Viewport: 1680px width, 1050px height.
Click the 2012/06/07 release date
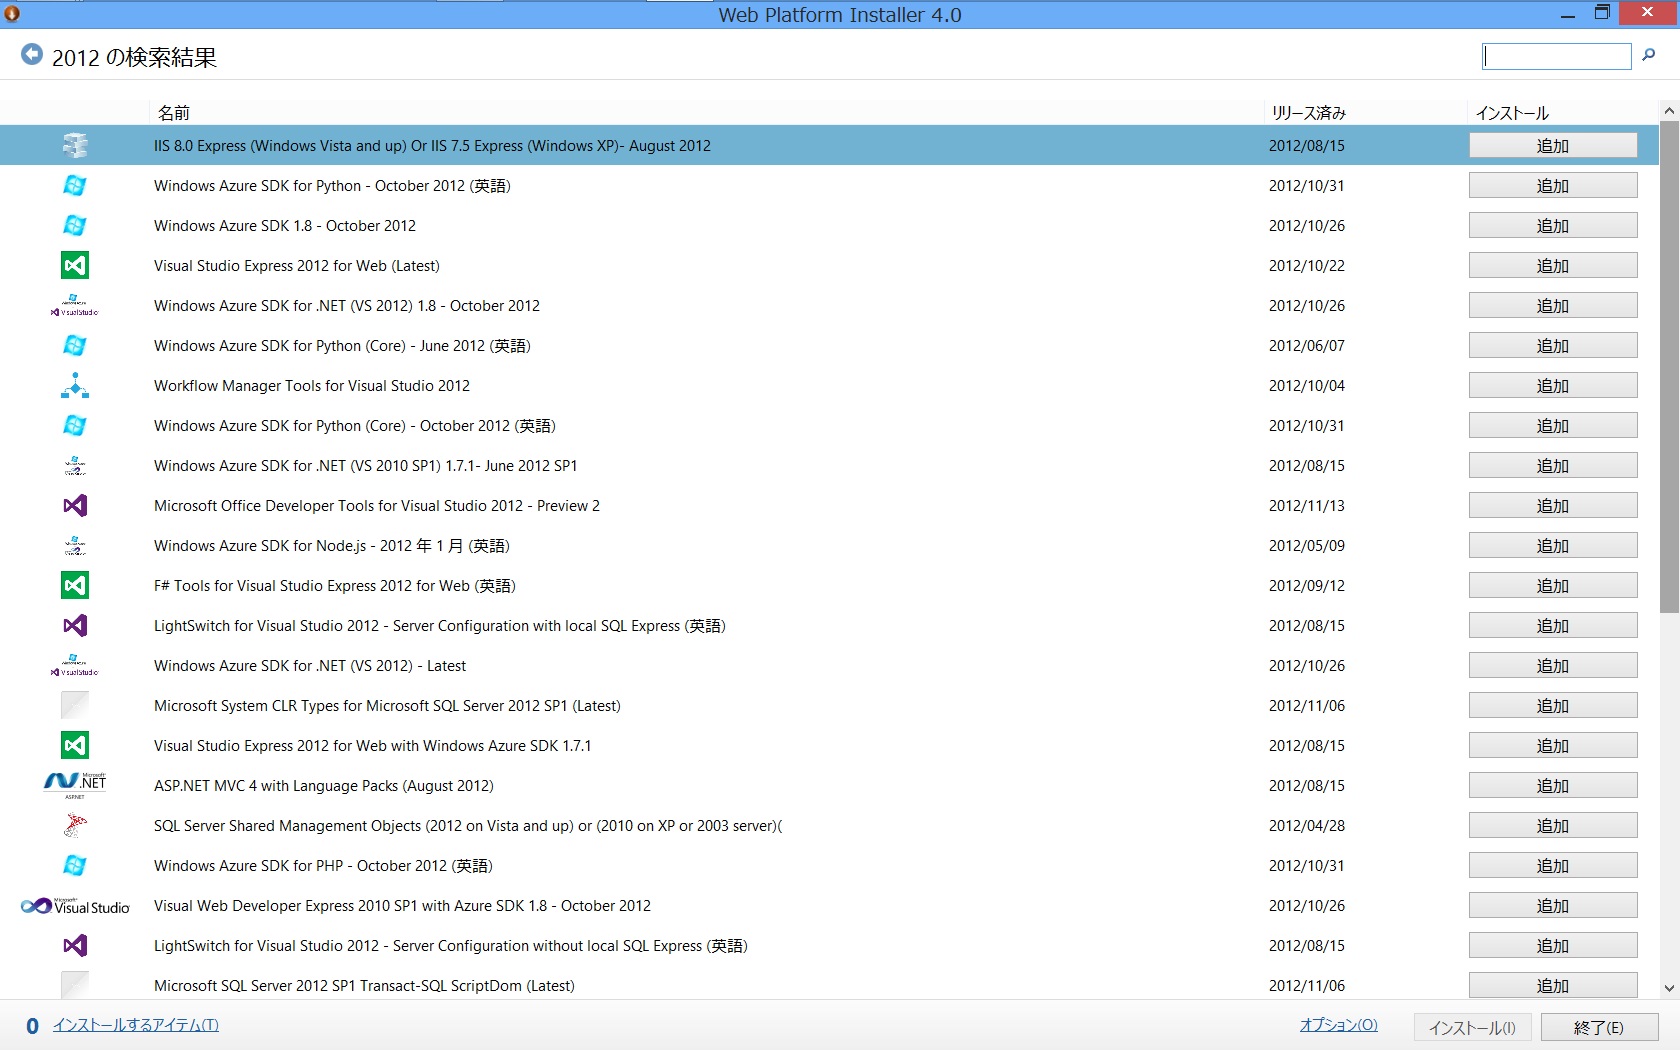[1307, 346]
